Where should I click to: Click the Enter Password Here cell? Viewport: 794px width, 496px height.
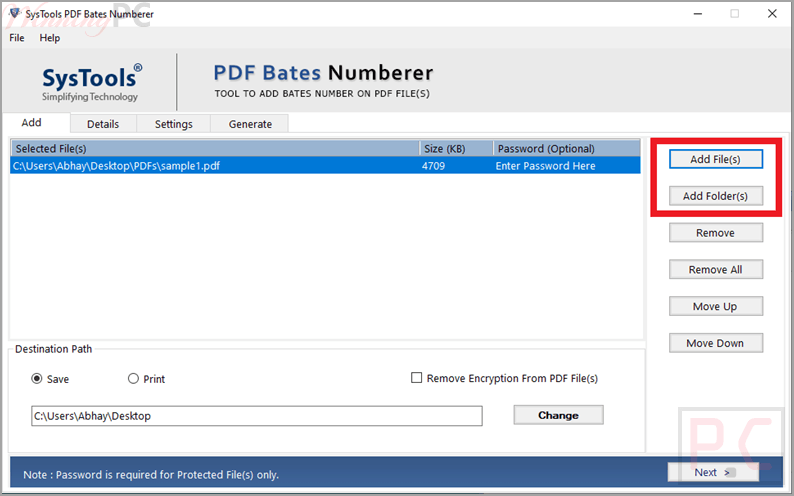(x=567, y=166)
